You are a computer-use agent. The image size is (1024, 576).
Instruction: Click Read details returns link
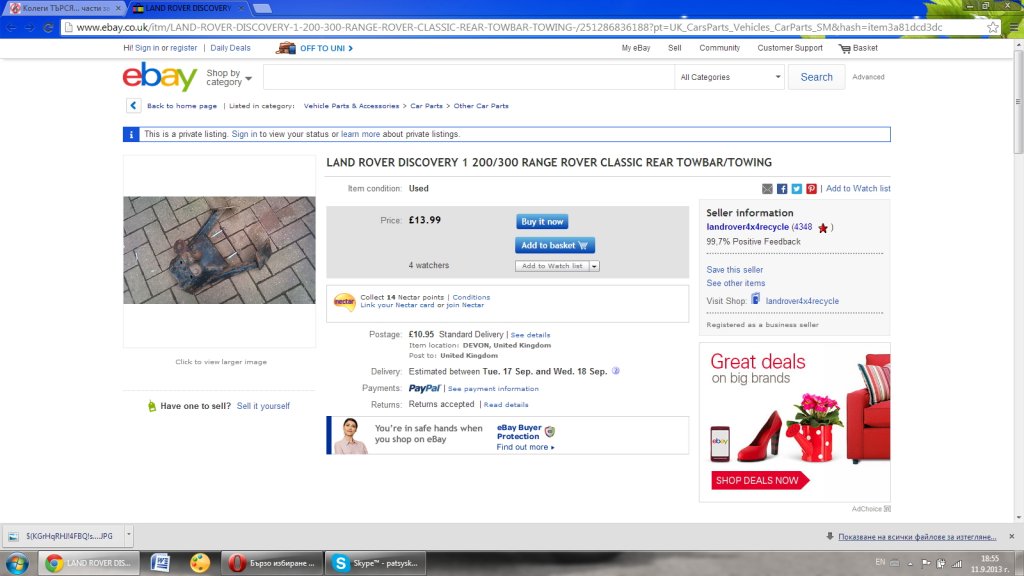(505, 405)
